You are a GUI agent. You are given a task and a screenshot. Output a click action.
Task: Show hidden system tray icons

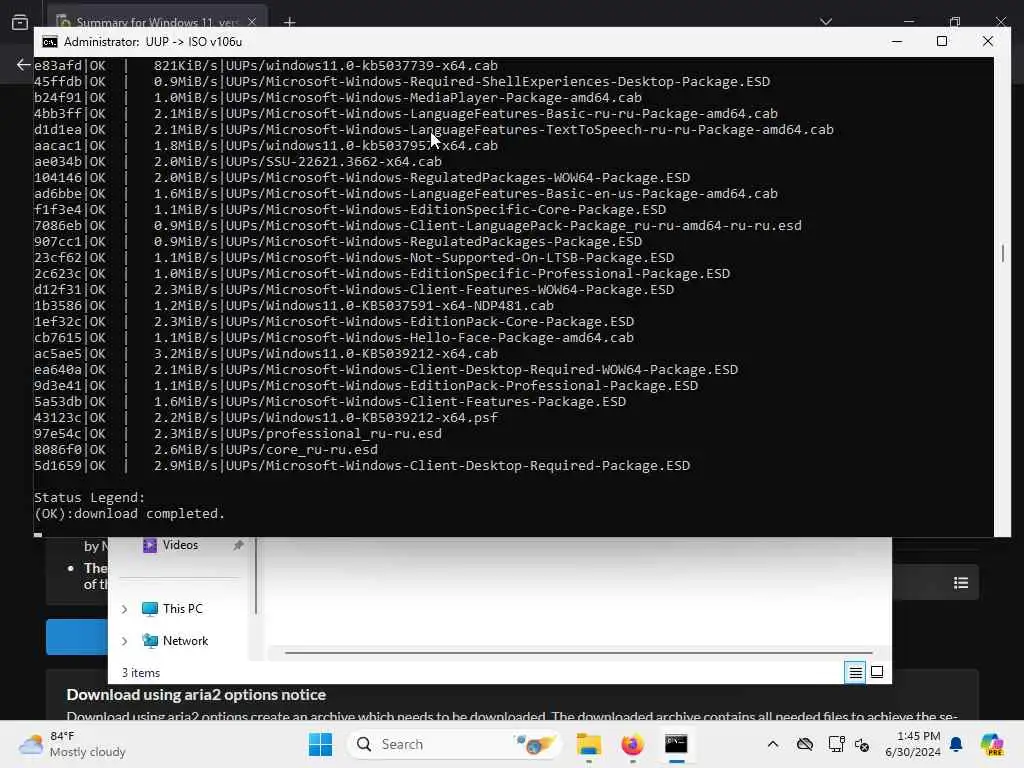pyautogui.click(x=773, y=744)
